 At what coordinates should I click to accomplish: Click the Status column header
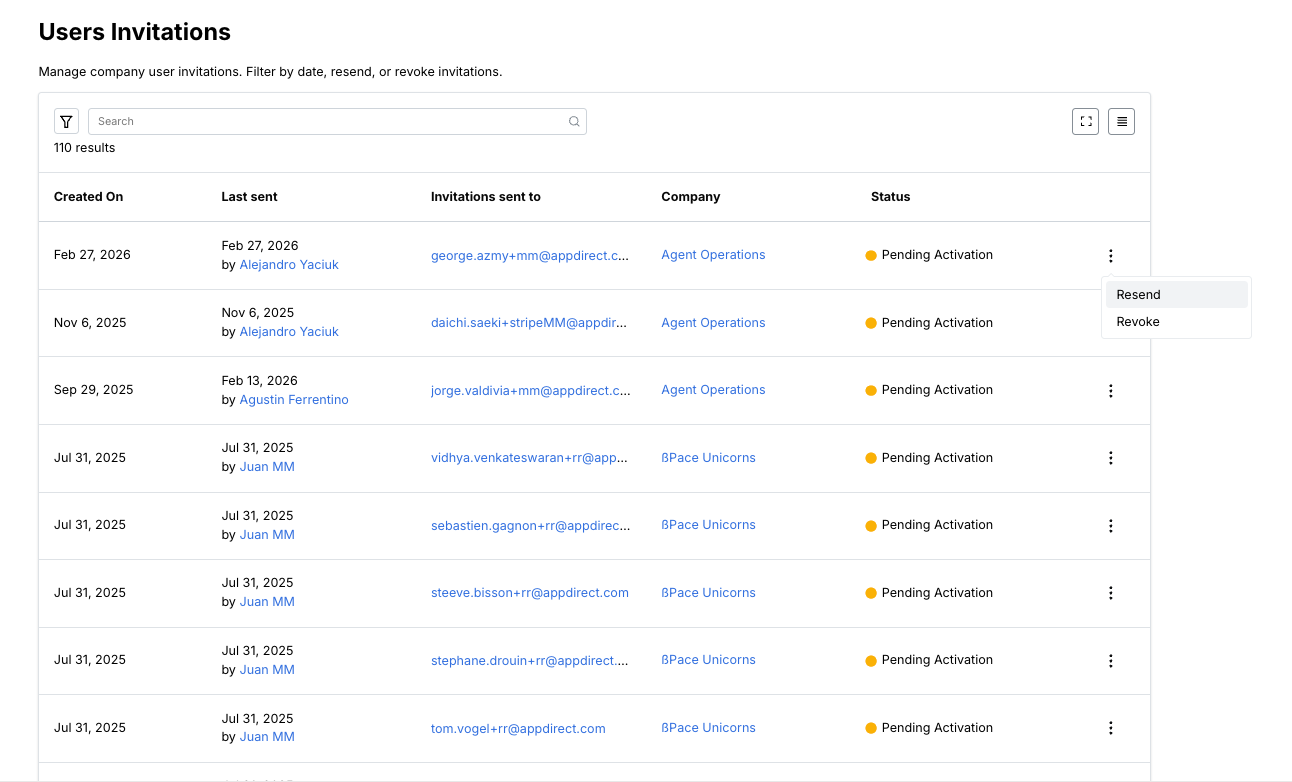coord(890,197)
